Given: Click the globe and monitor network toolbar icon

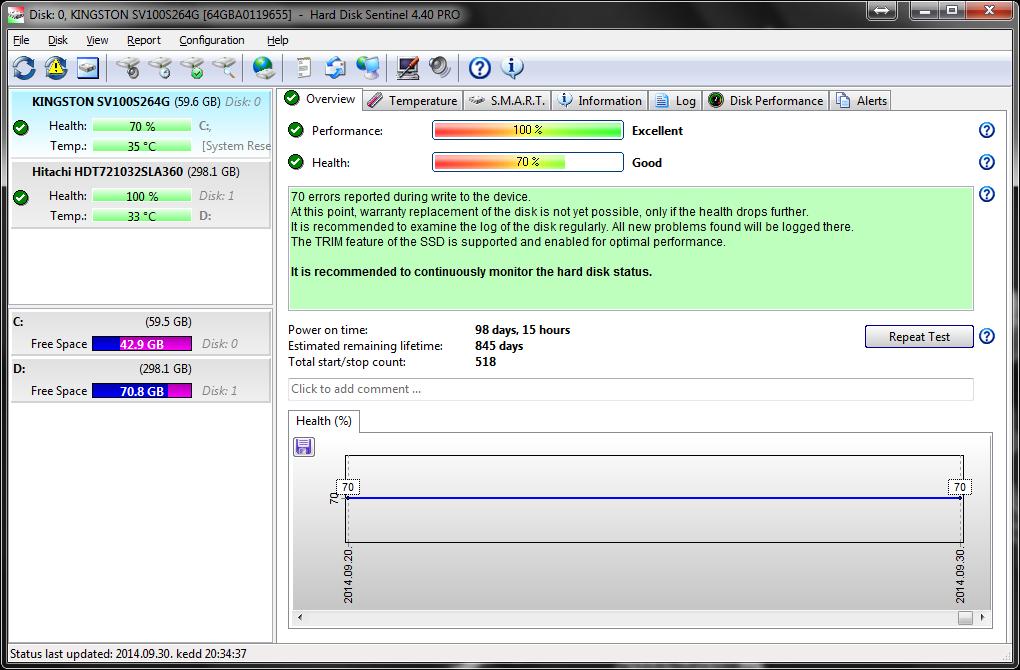Looking at the screenshot, I should [x=368, y=68].
